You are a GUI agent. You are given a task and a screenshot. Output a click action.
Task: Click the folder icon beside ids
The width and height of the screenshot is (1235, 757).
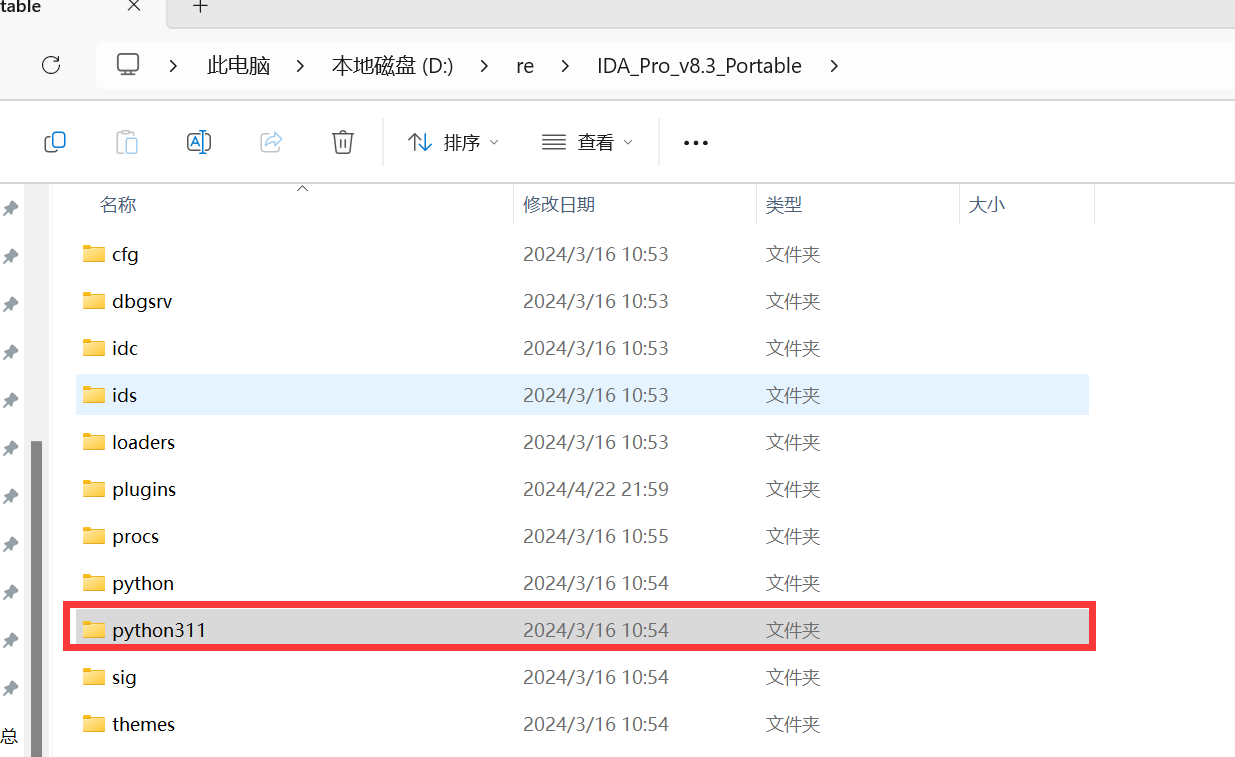click(x=94, y=395)
